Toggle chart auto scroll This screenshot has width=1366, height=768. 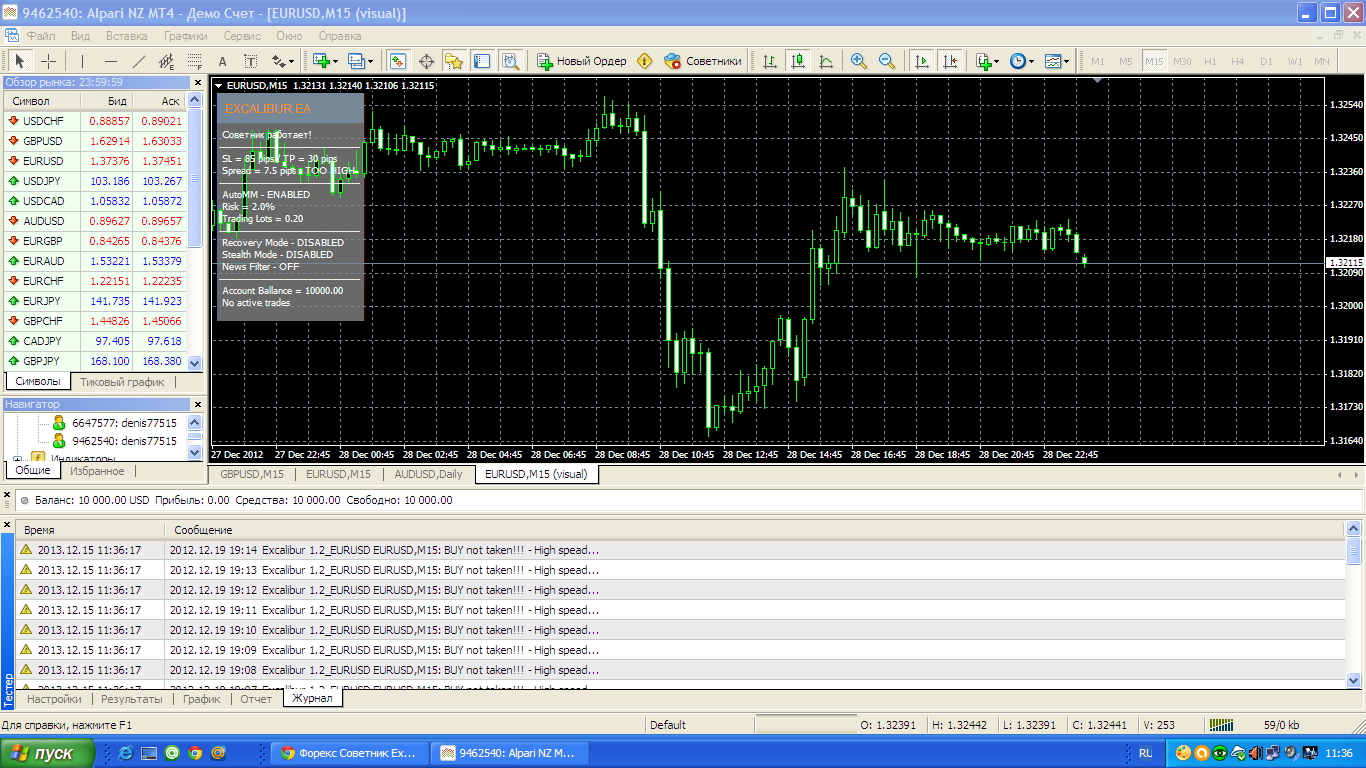(921, 61)
